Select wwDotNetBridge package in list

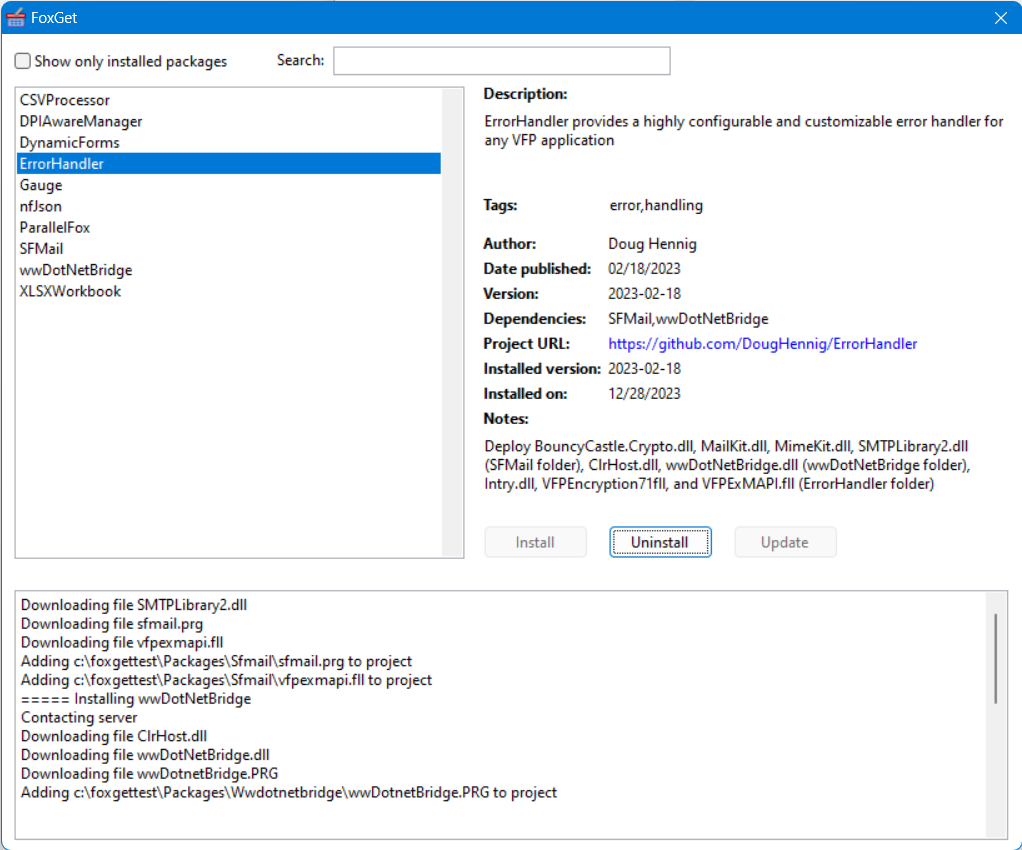pos(228,270)
